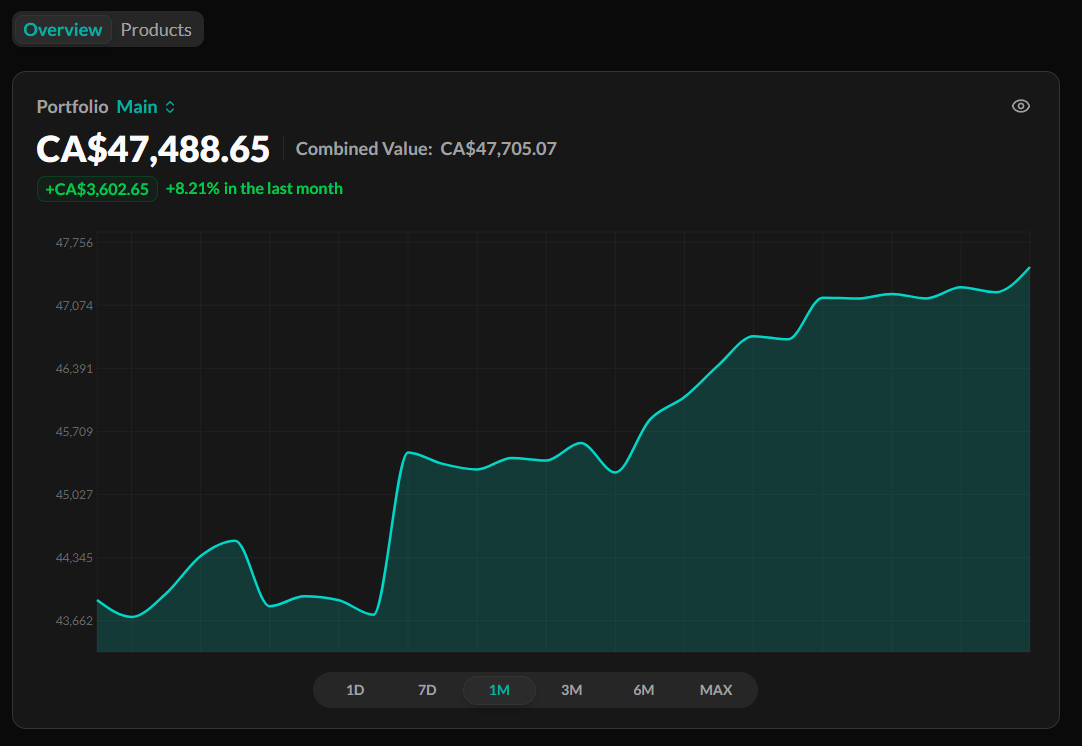Select the 6M time range
1082x746 pixels.
click(644, 690)
